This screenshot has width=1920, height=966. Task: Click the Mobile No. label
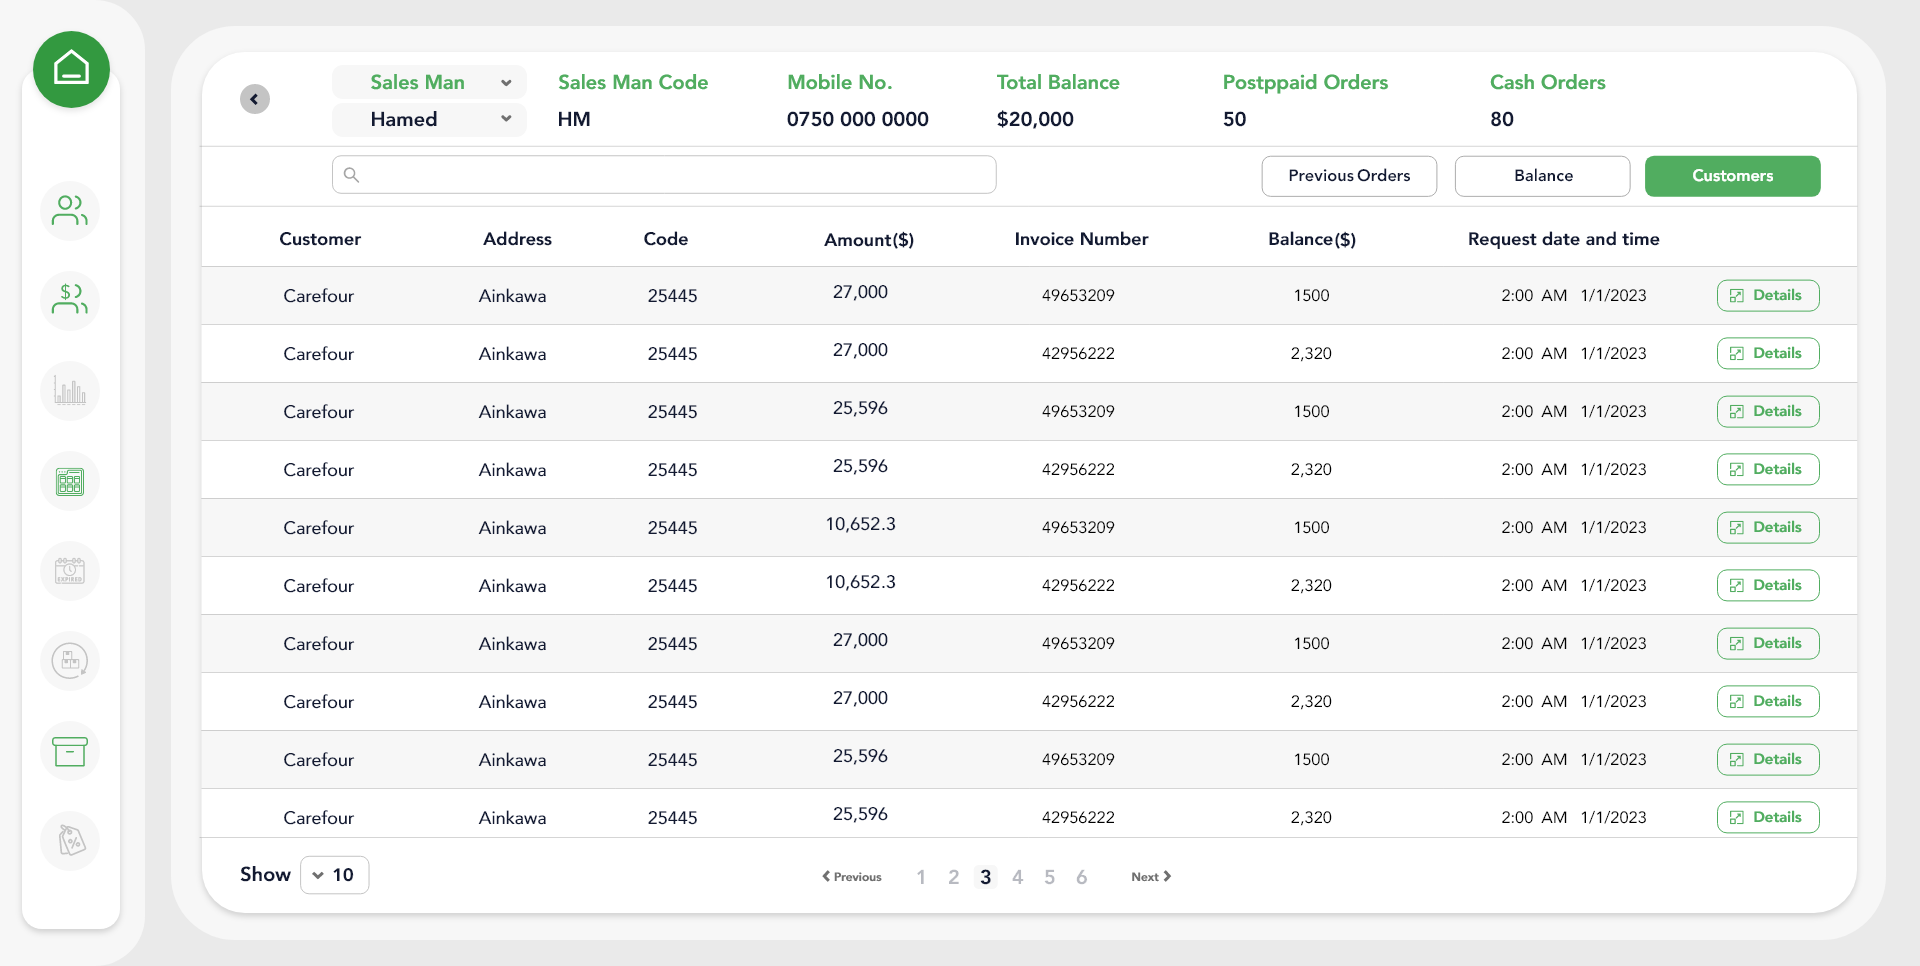point(840,82)
